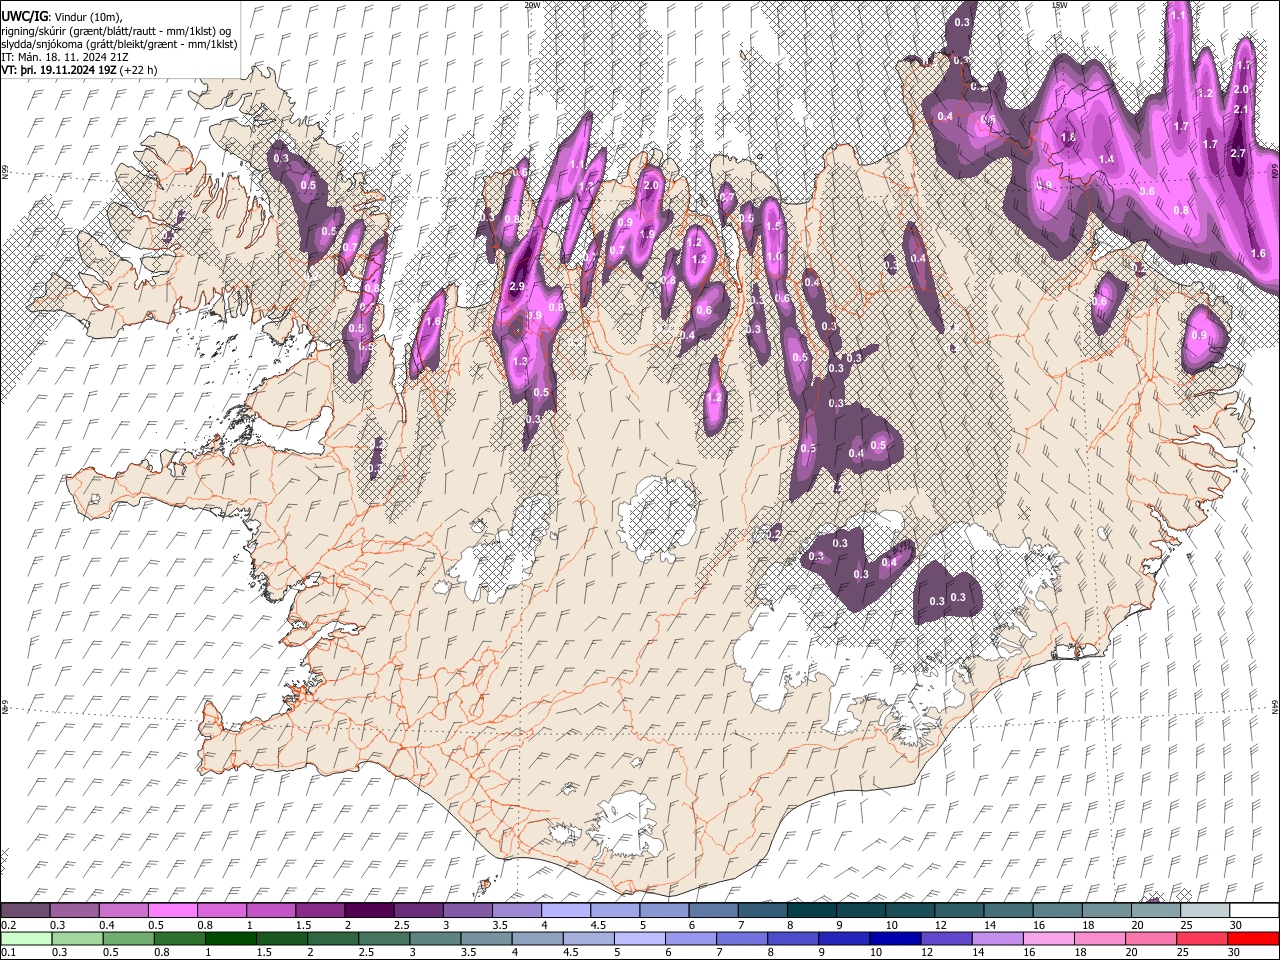Select the 2.1 precipitation value on the map
Image resolution: width=1280 pixels, height=960 pixels.
(x=1241, y=110)
